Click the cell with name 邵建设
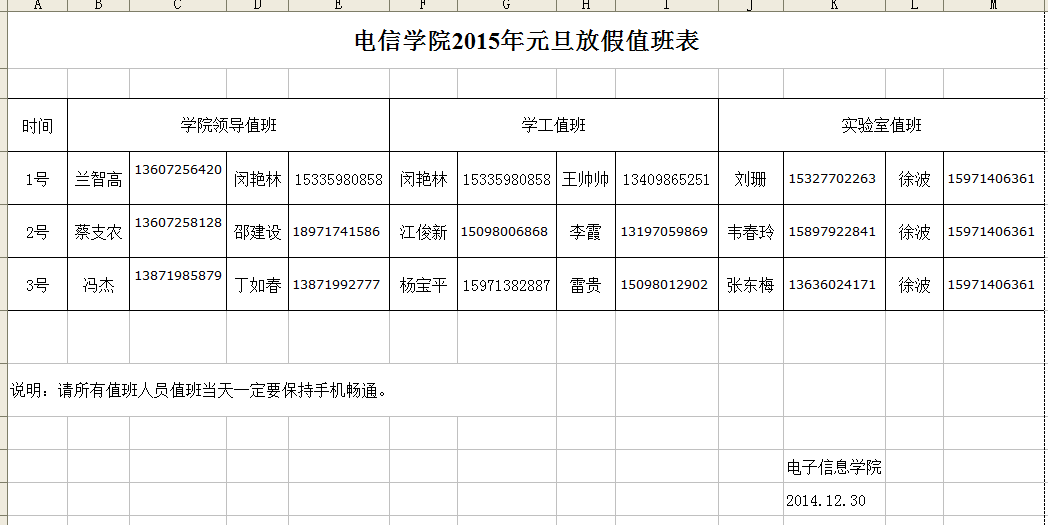 257,232
